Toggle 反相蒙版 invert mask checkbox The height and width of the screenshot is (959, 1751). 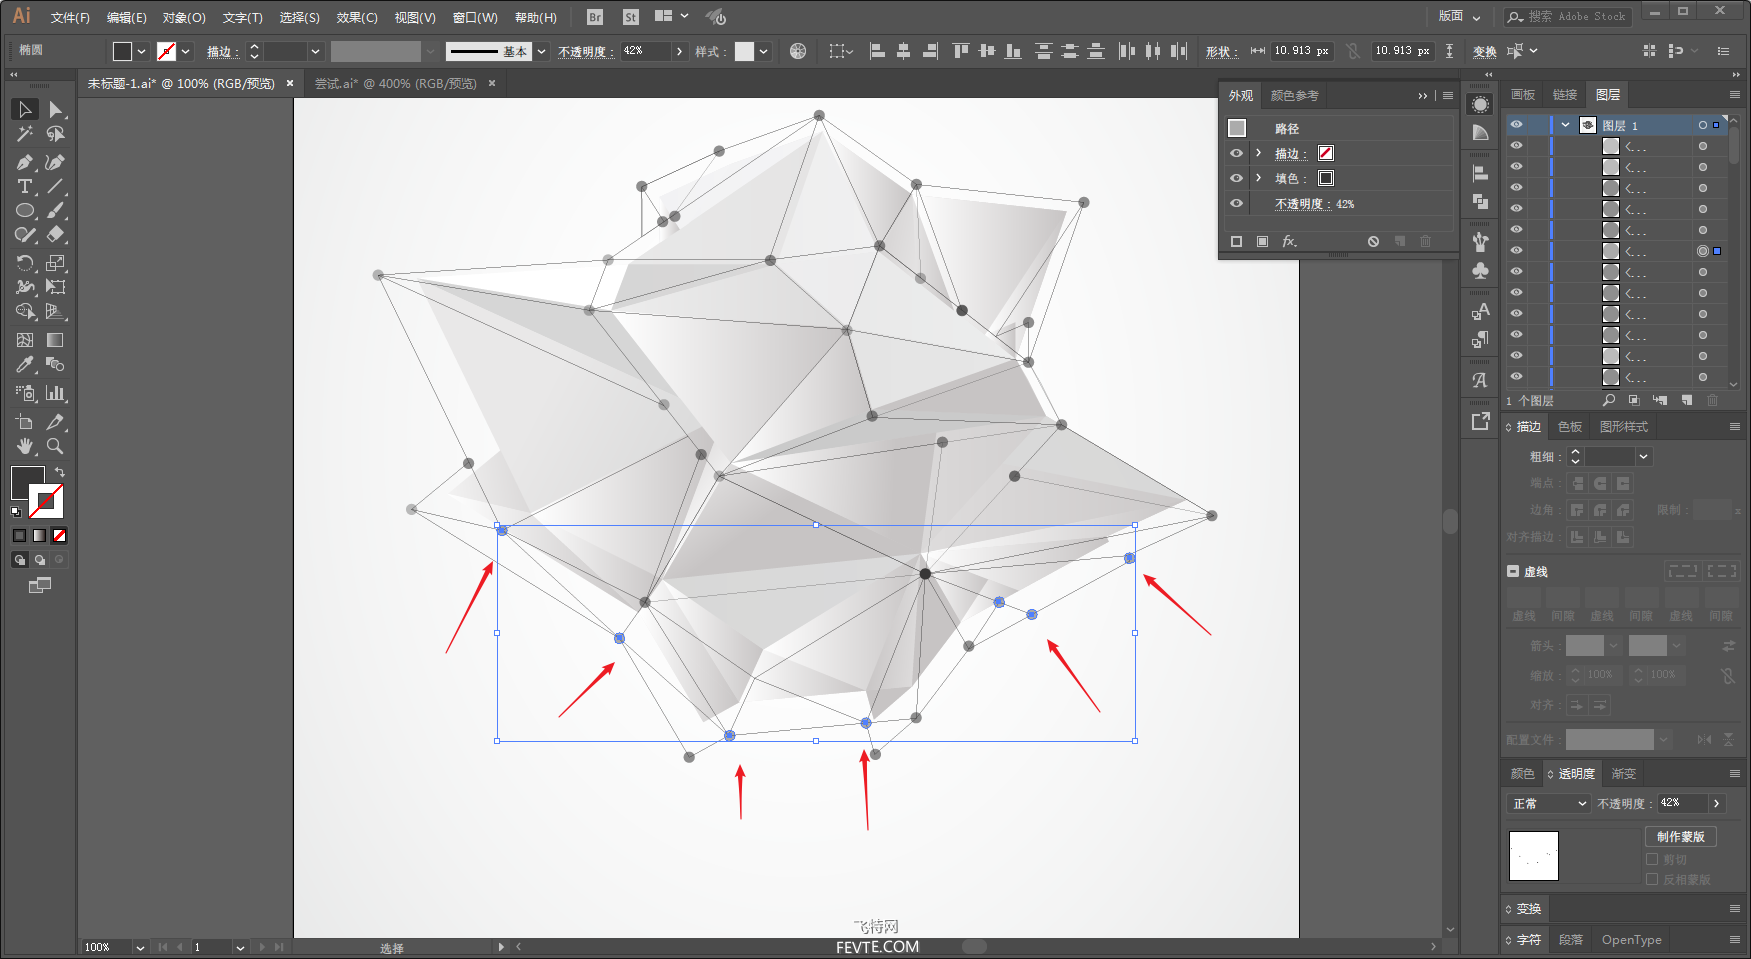pyautogui.click(x=1652, y=879)
